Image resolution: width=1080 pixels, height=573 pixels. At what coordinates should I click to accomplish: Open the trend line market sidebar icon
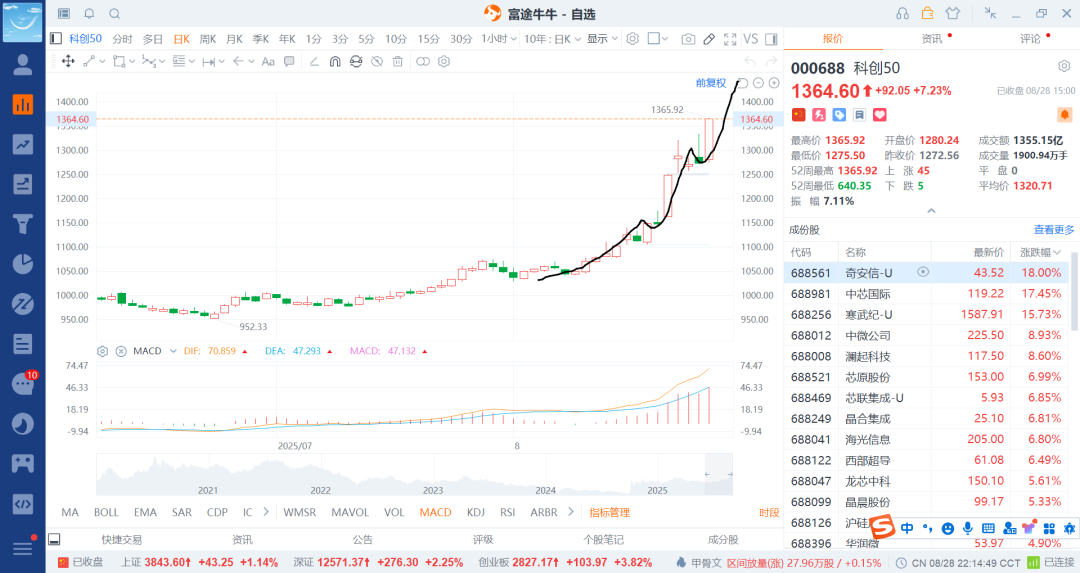pos(23,144)
